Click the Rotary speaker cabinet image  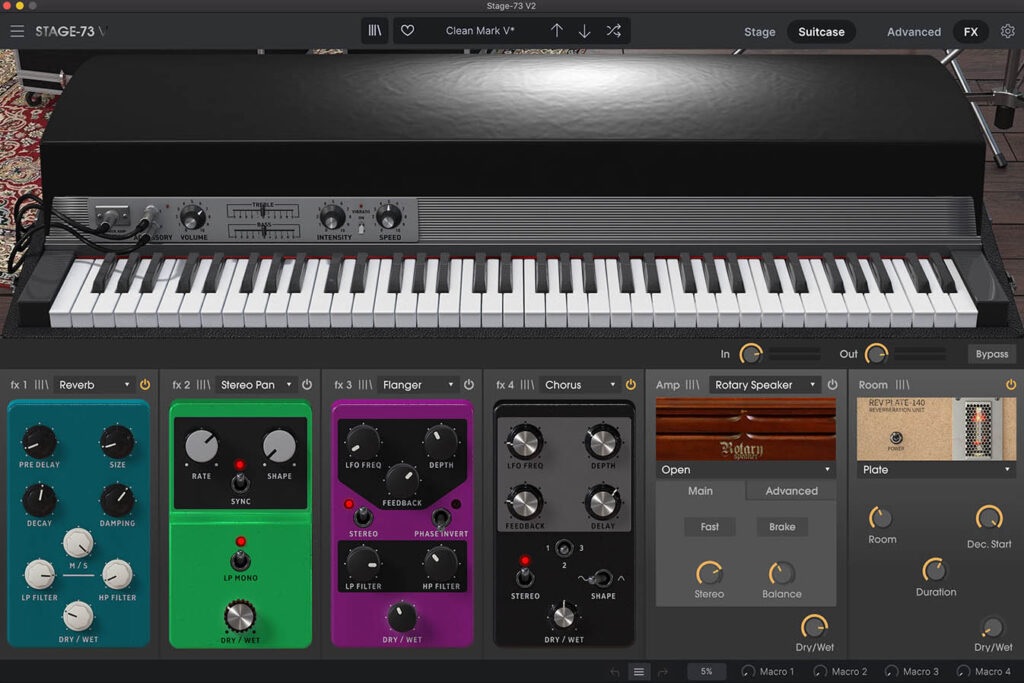(746, 429)
